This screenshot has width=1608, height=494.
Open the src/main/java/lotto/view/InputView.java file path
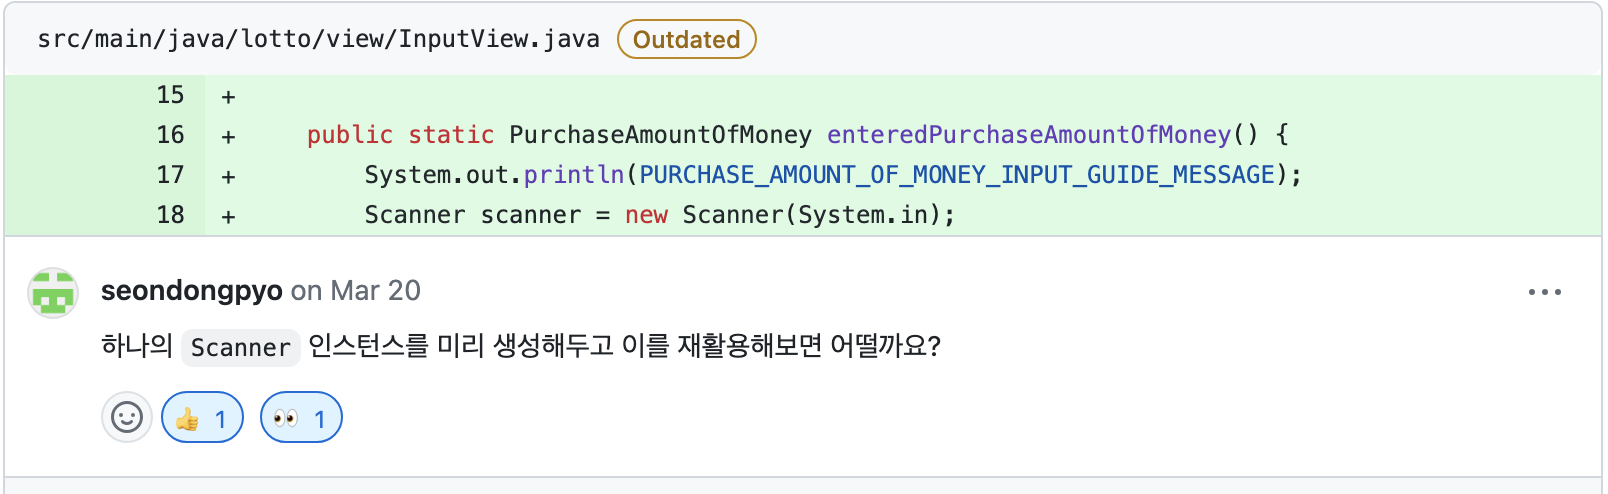click(x=319, y=39)
